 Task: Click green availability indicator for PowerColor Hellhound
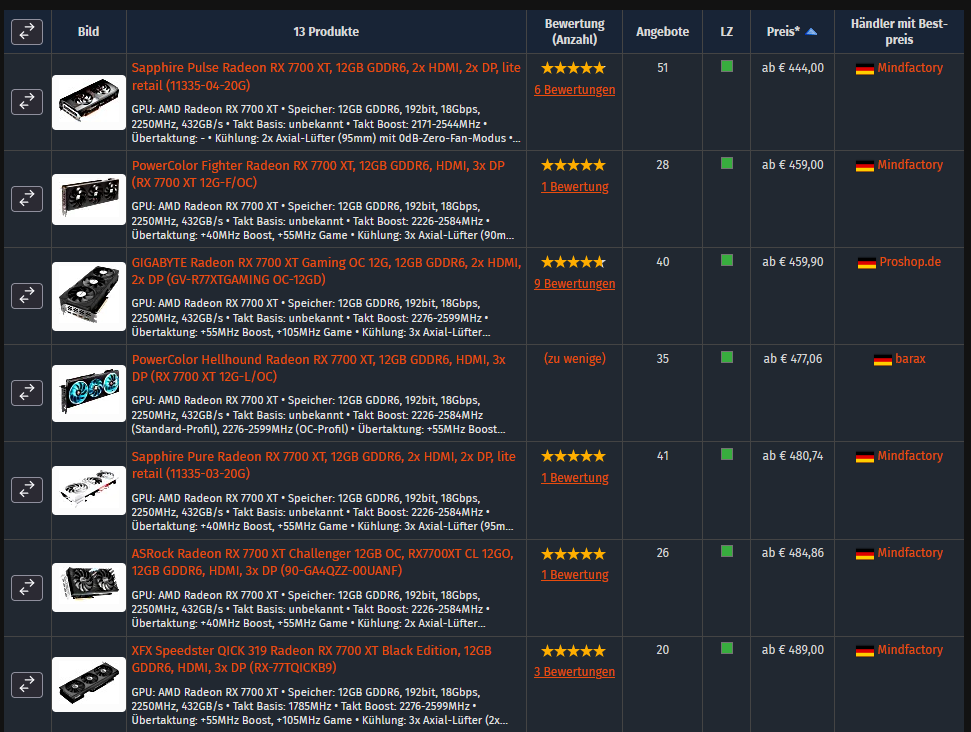coord(727,357)
